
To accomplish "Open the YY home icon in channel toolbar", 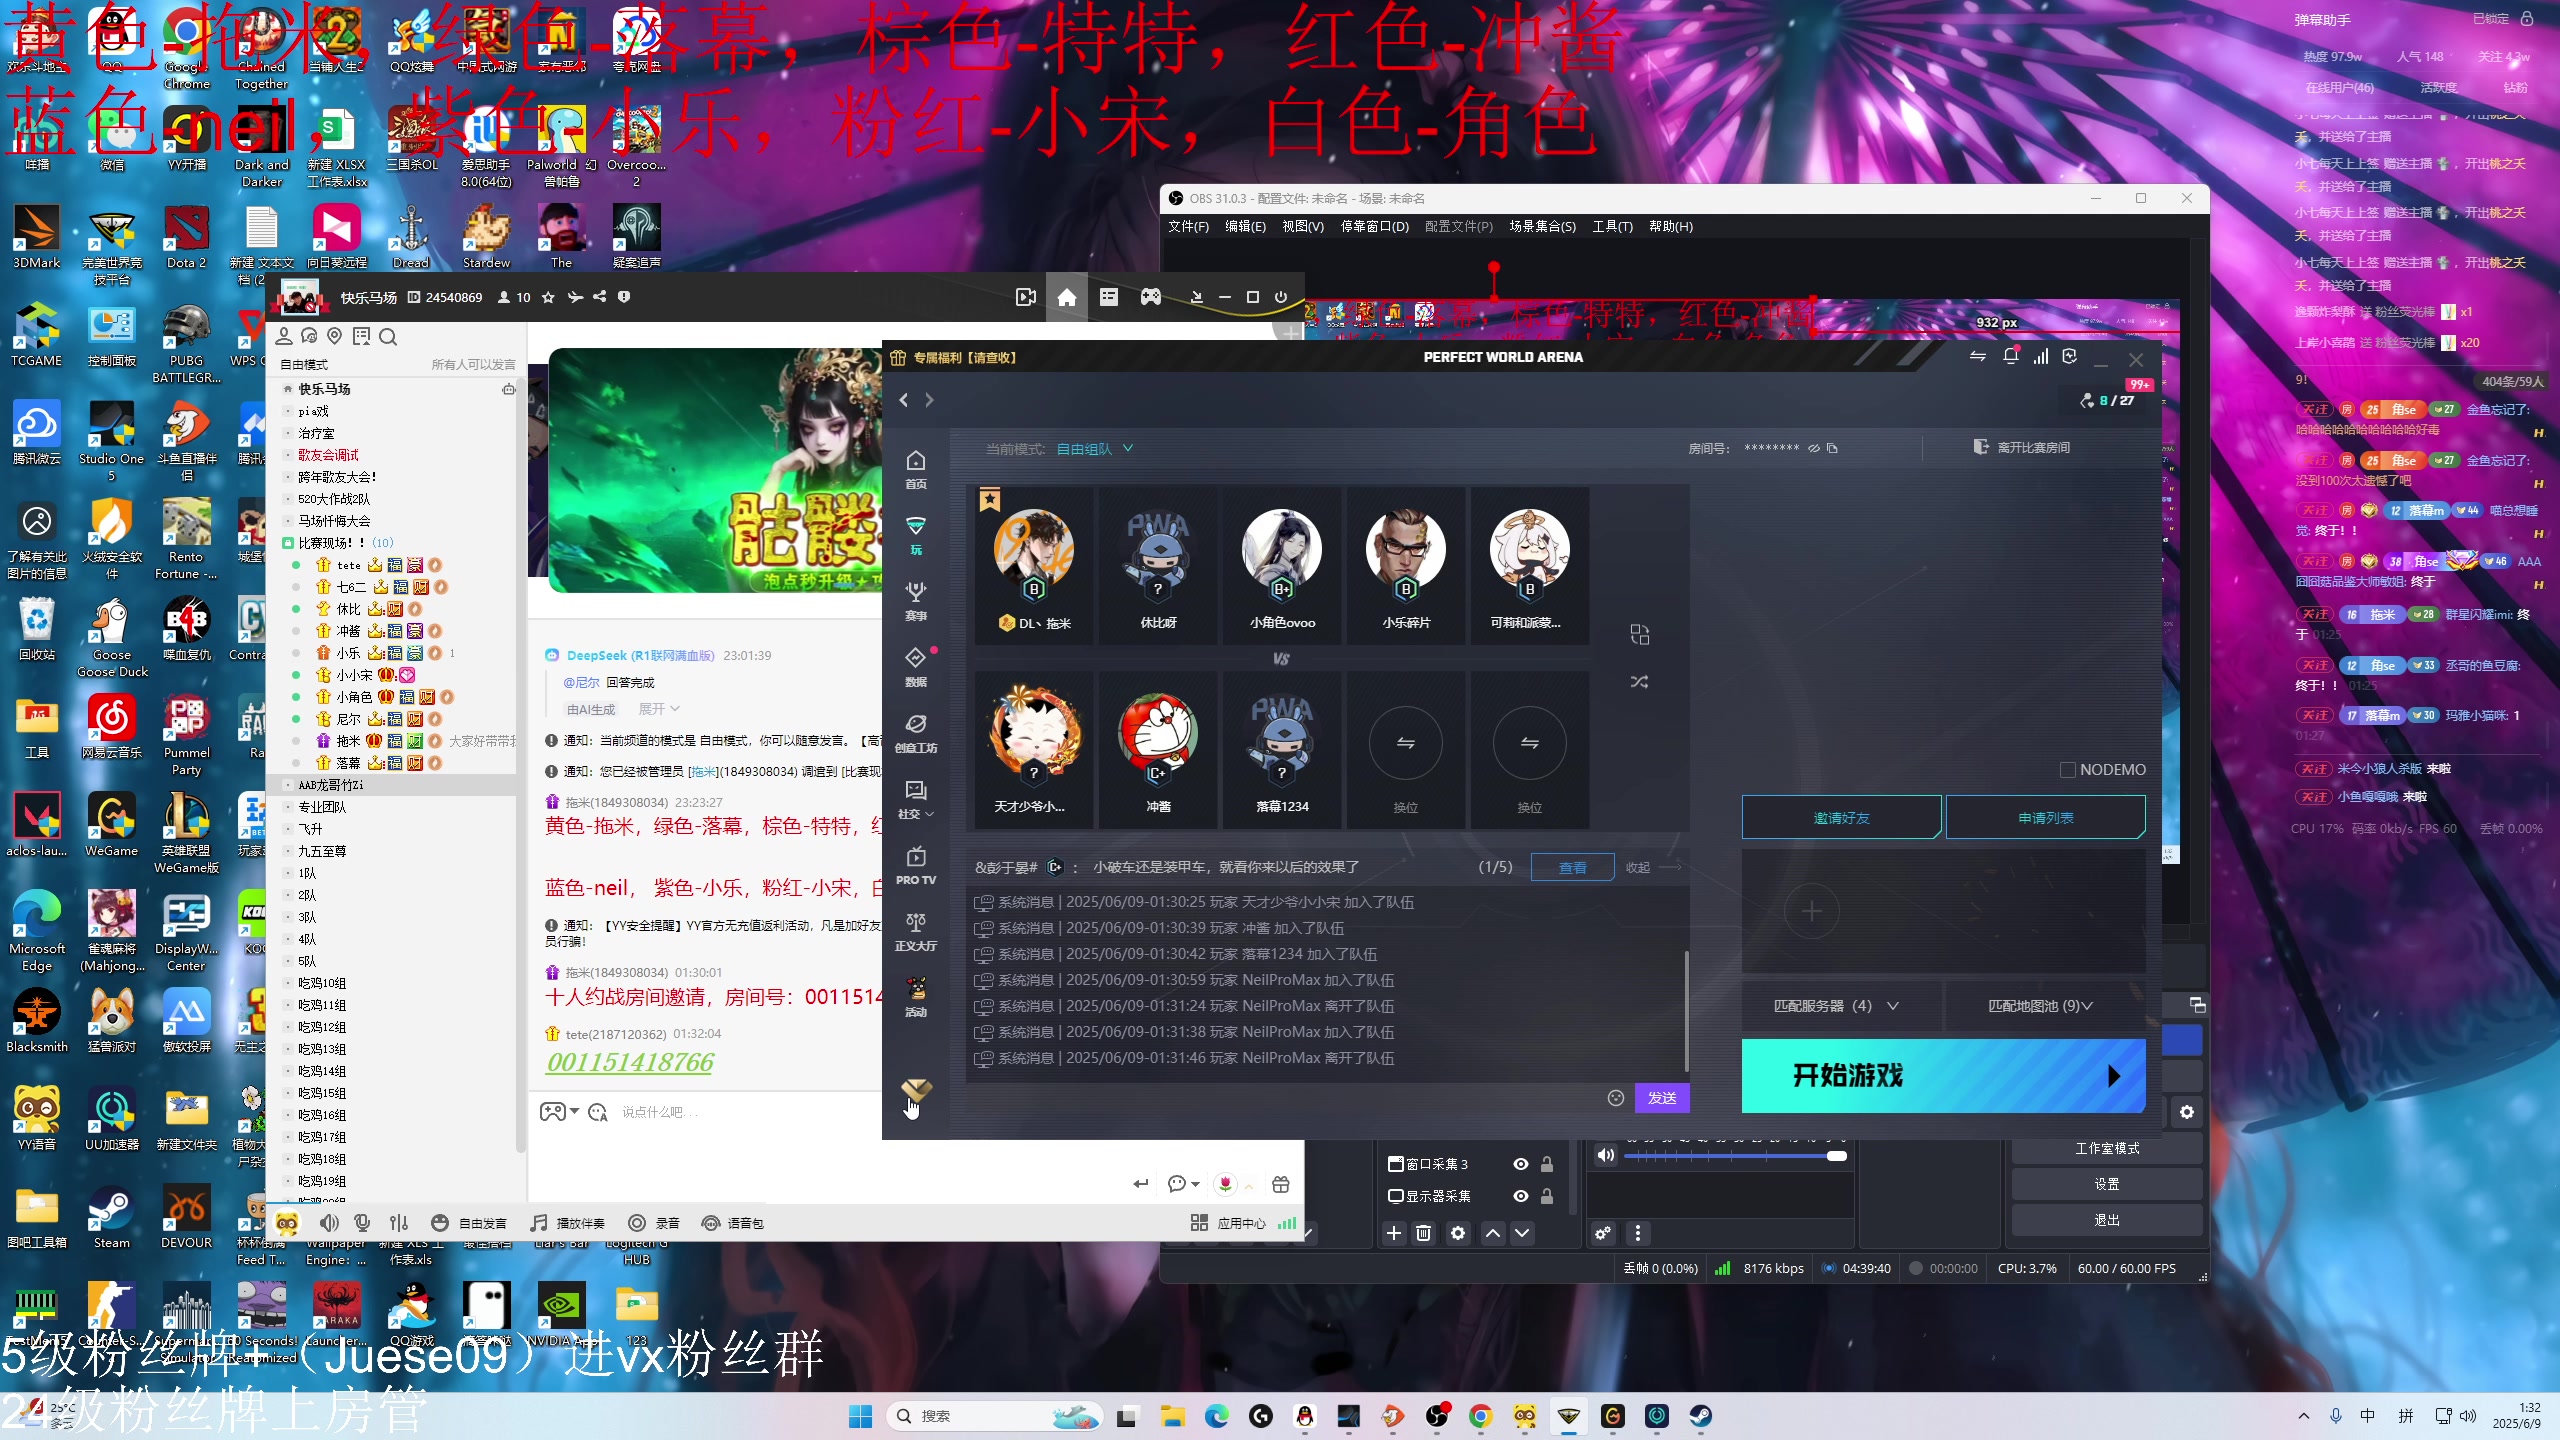I will tap(1066, 297).
